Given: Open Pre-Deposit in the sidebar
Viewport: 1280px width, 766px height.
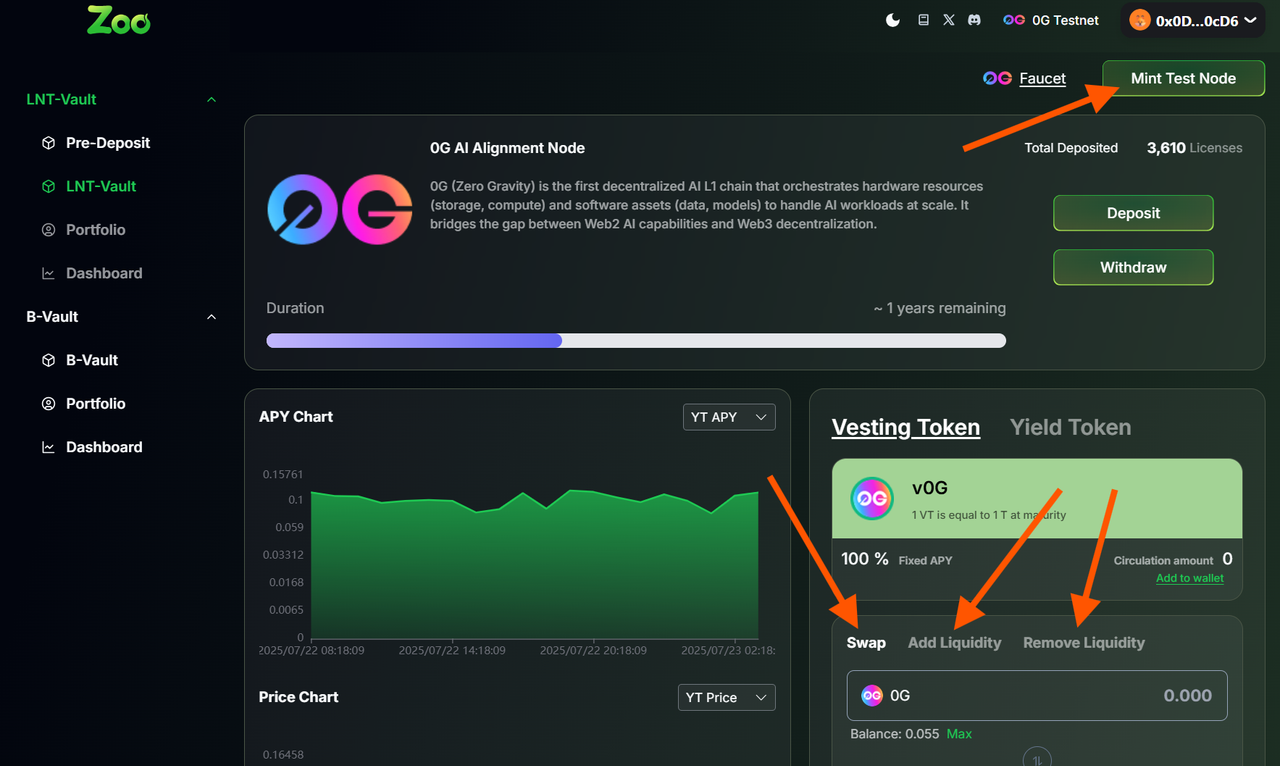Looking at the screenshot, I should pyautogui.click(x=96, y=143).
